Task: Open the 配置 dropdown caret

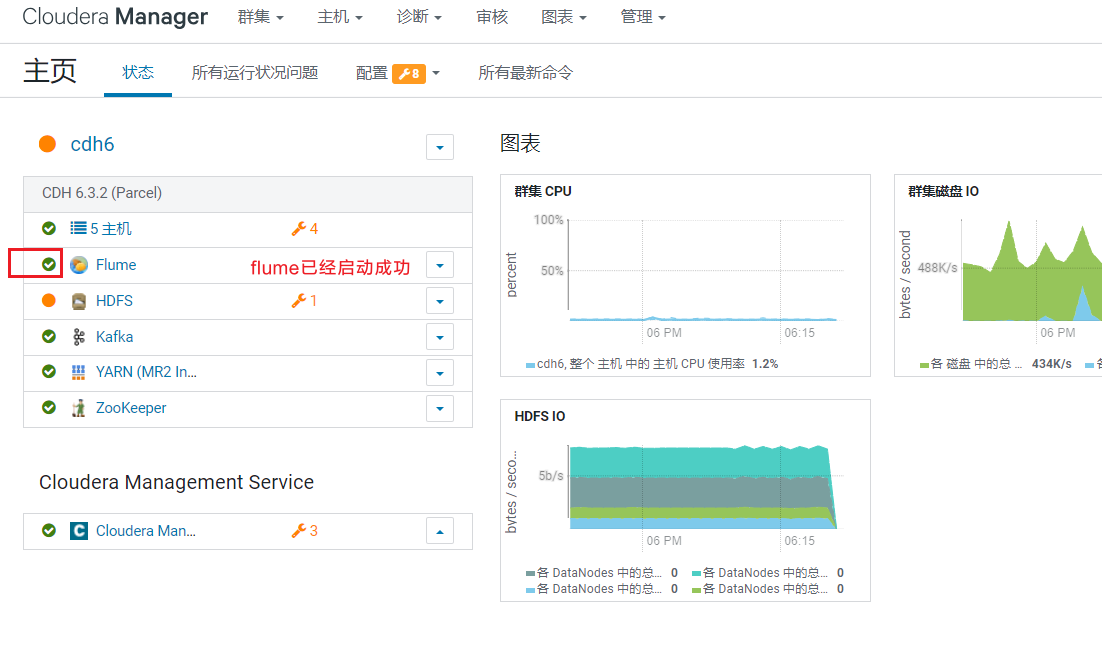Action: tap(436, 73)
